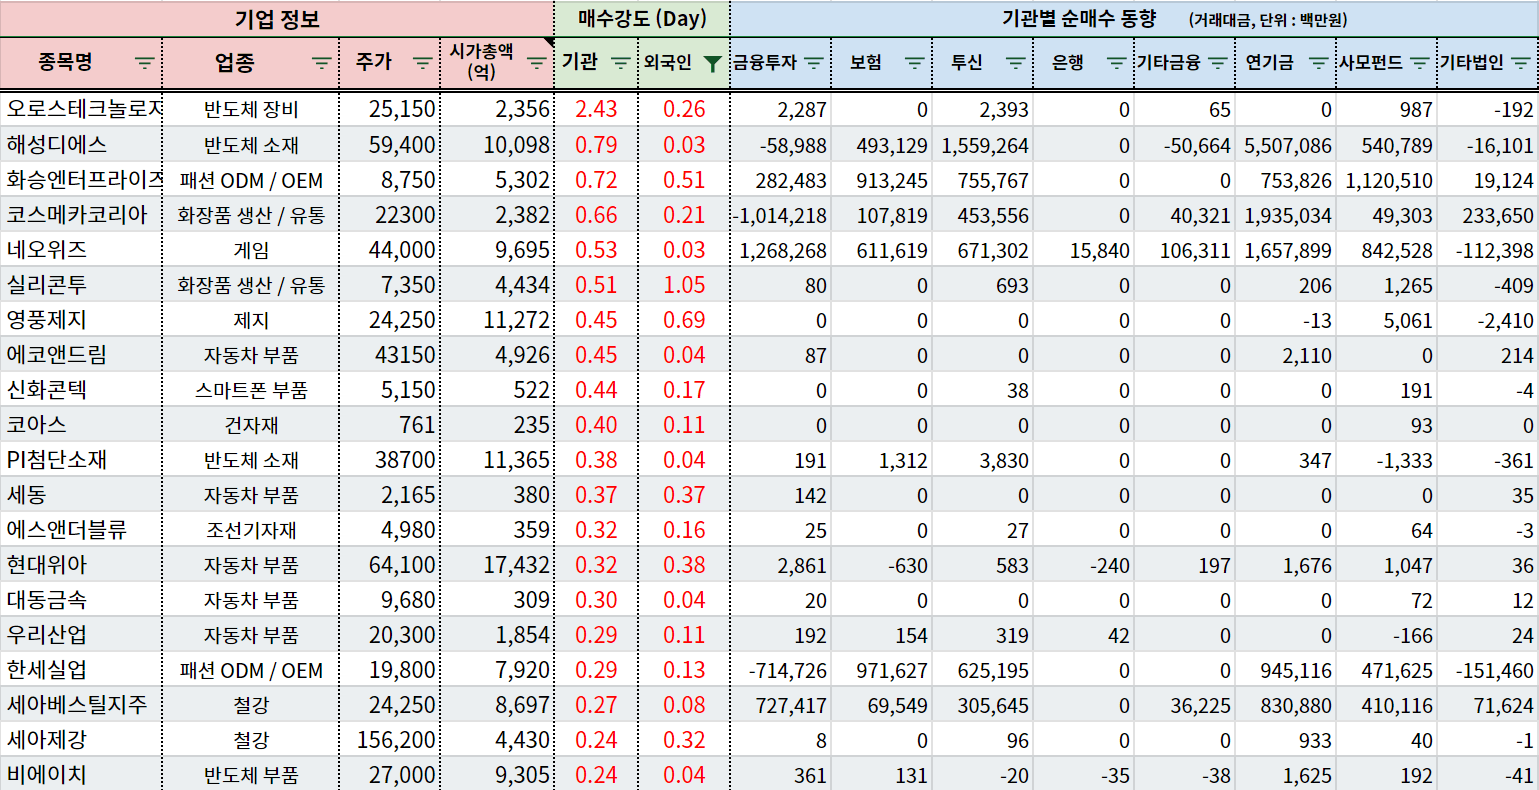Select the market cap cell 17,432
The height and width of the screenshot is (790, 1539).
coord(497,564)
